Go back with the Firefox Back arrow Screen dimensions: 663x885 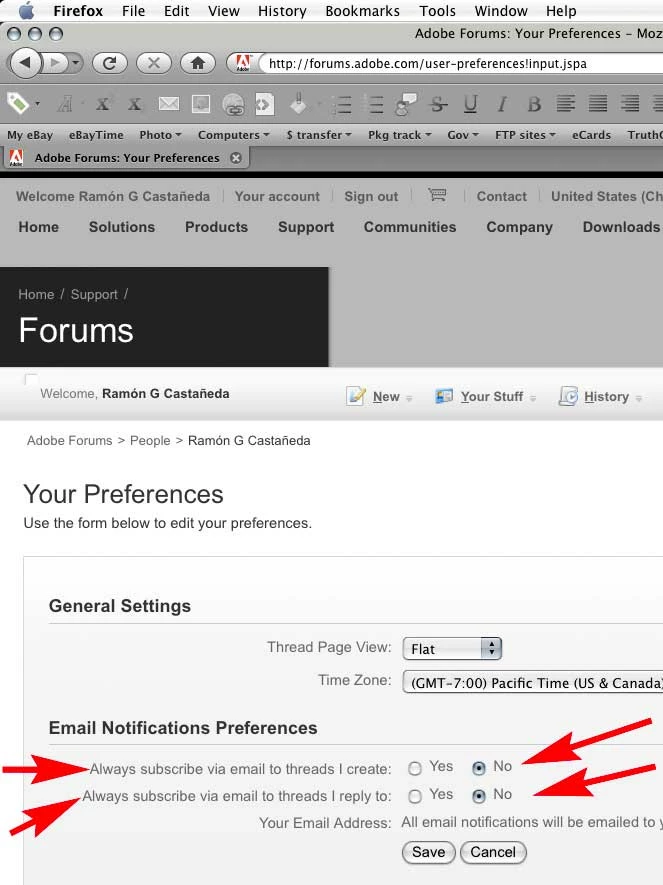click(x=25, y=63)
